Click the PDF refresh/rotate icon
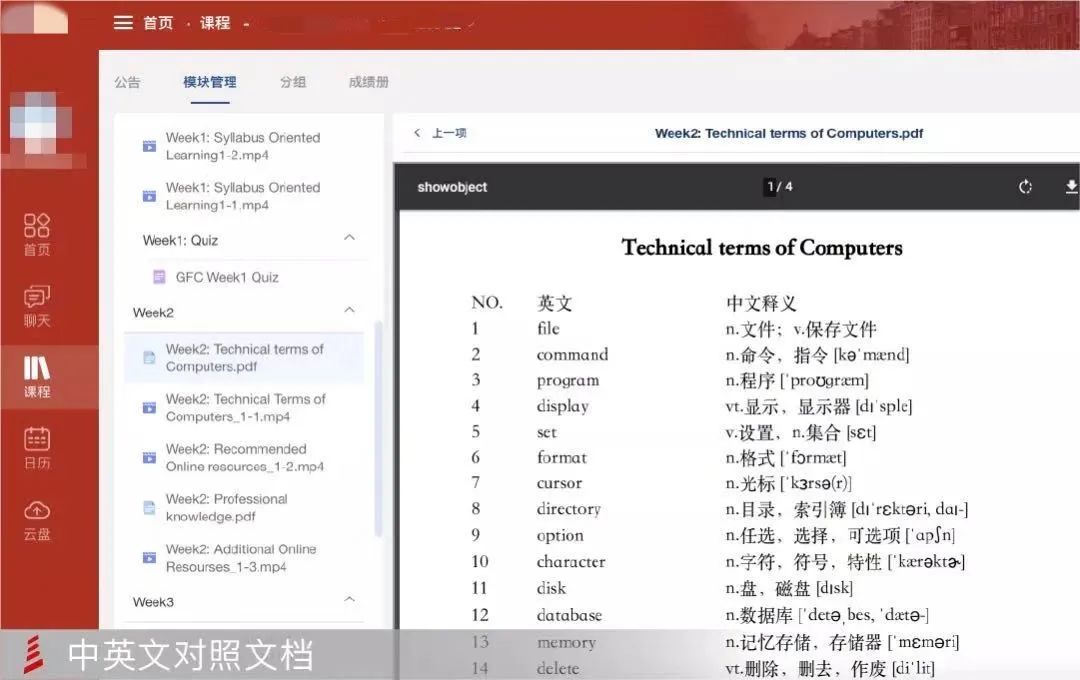Screen dimensions: 1080x680 [1025, 187]
